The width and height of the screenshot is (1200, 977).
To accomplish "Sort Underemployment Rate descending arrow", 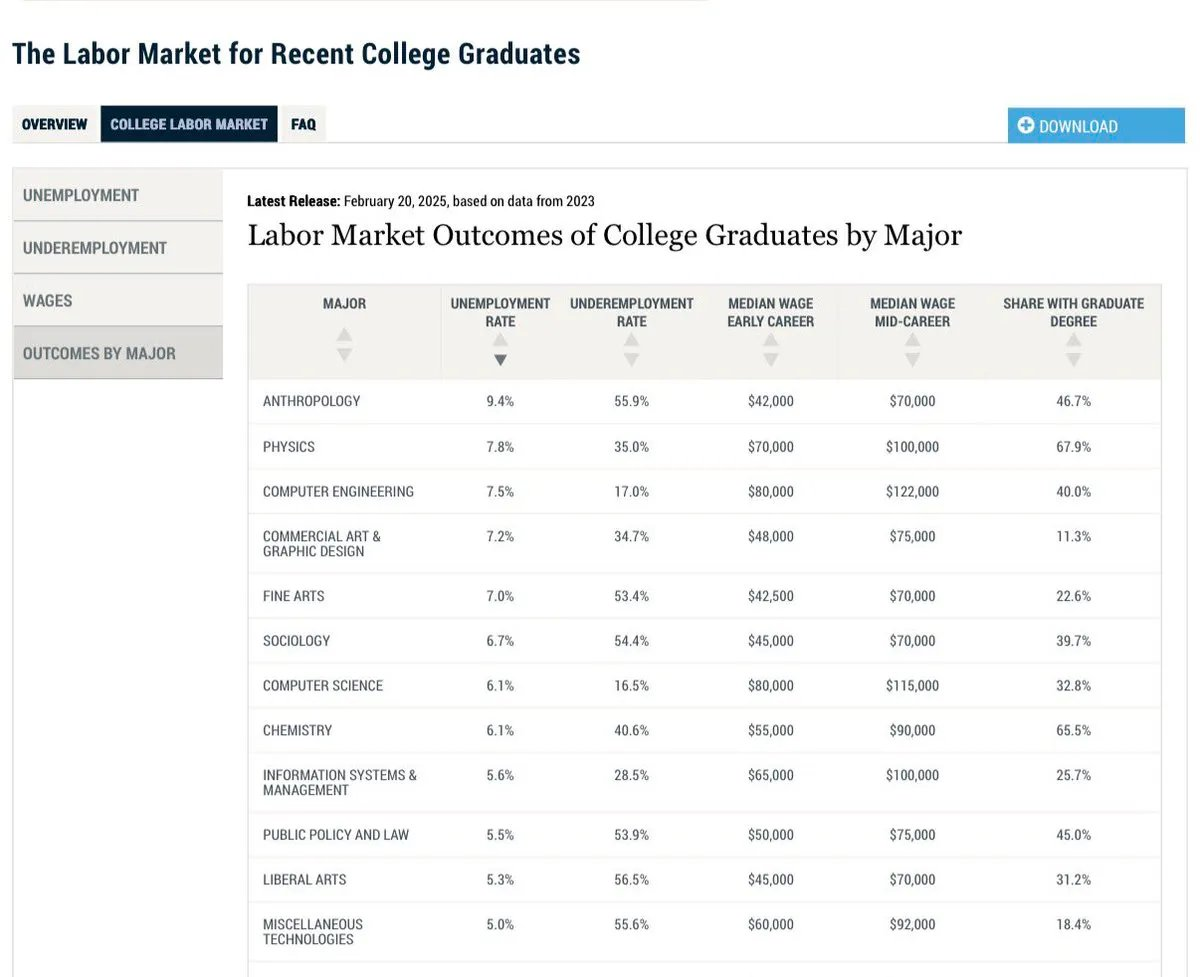I will [x=631, y=360].
